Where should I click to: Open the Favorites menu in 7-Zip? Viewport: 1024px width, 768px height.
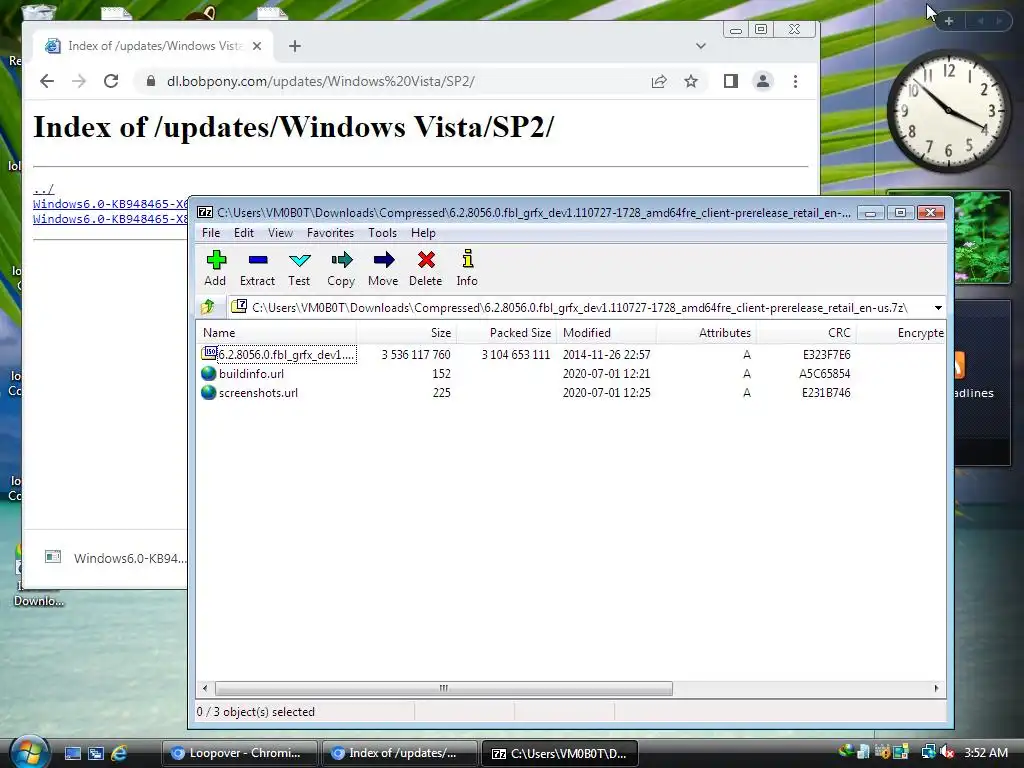coord(330,232)
